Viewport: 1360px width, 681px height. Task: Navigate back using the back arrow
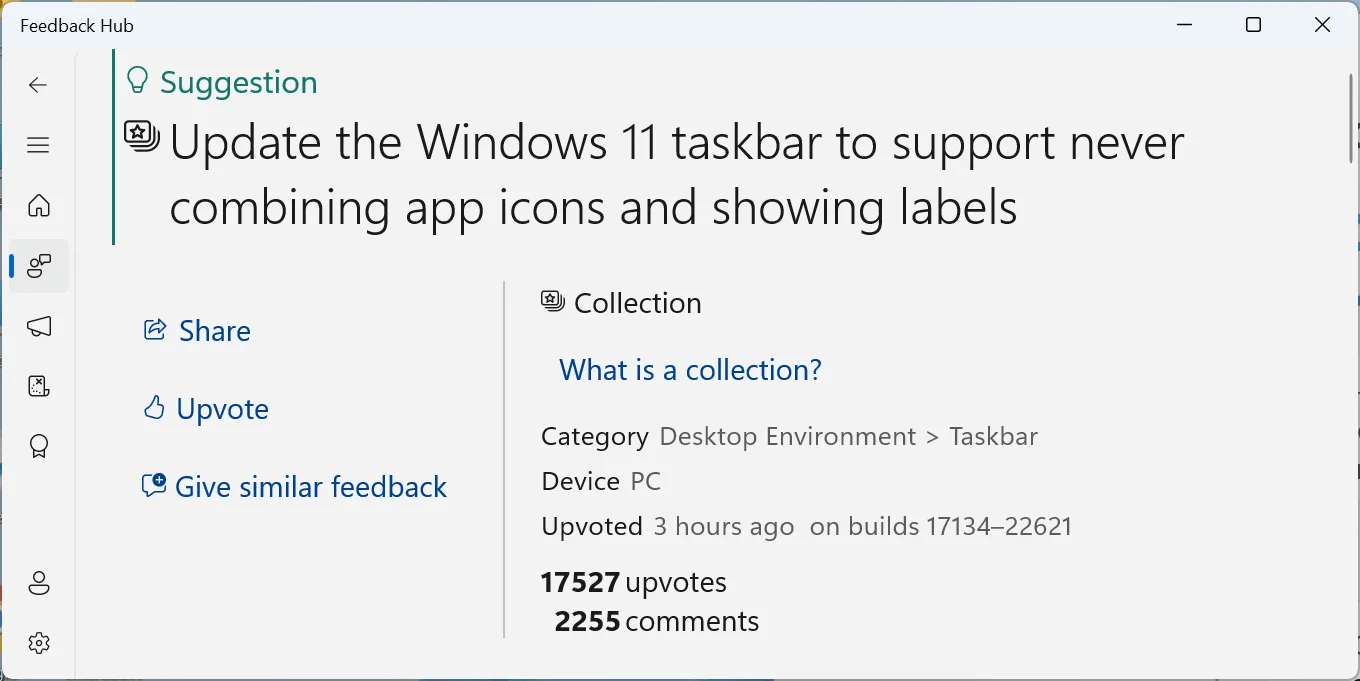38,85
